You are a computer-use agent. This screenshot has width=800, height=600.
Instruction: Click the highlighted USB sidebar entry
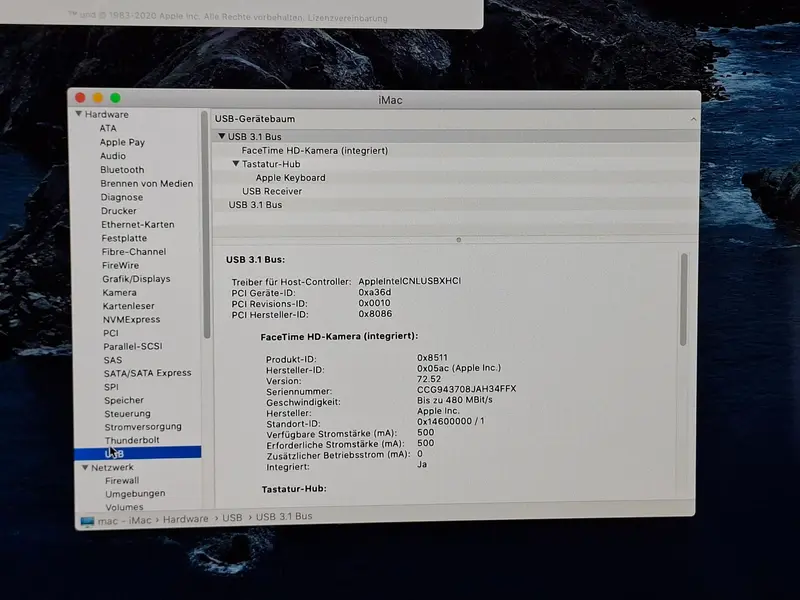pyautogui.click(x=137, y=453)
